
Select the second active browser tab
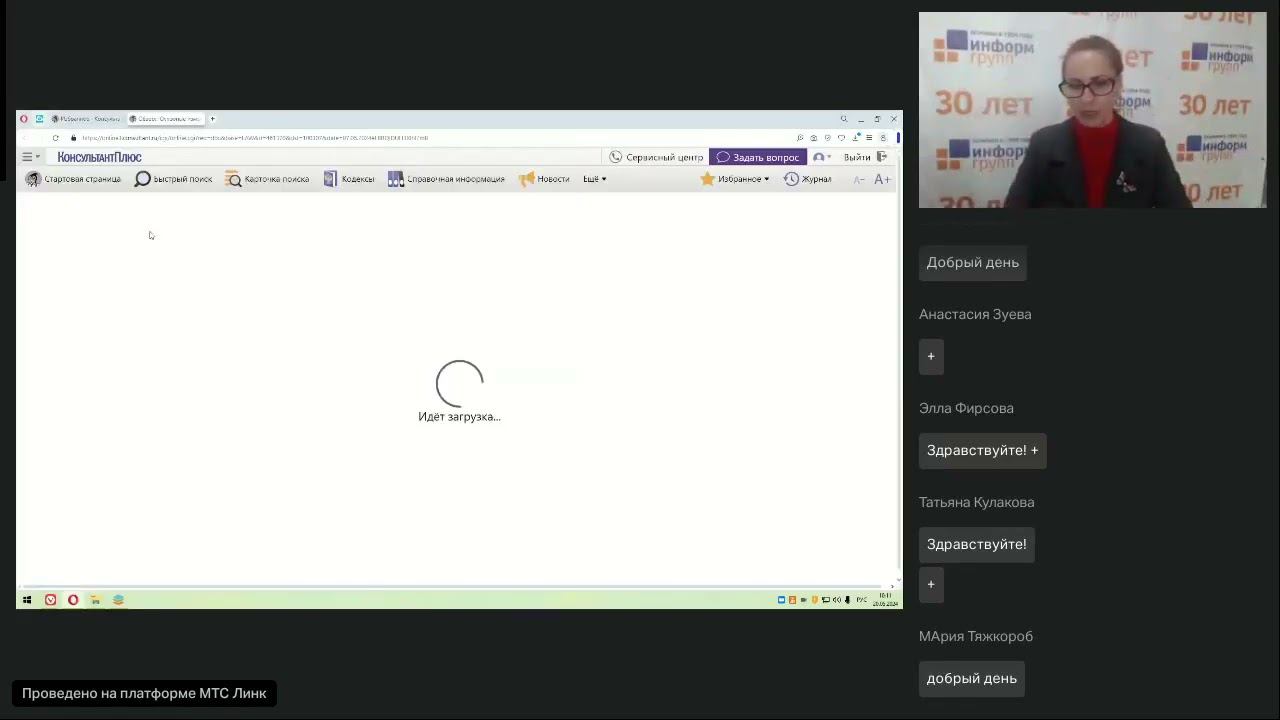tap(165, 119)
